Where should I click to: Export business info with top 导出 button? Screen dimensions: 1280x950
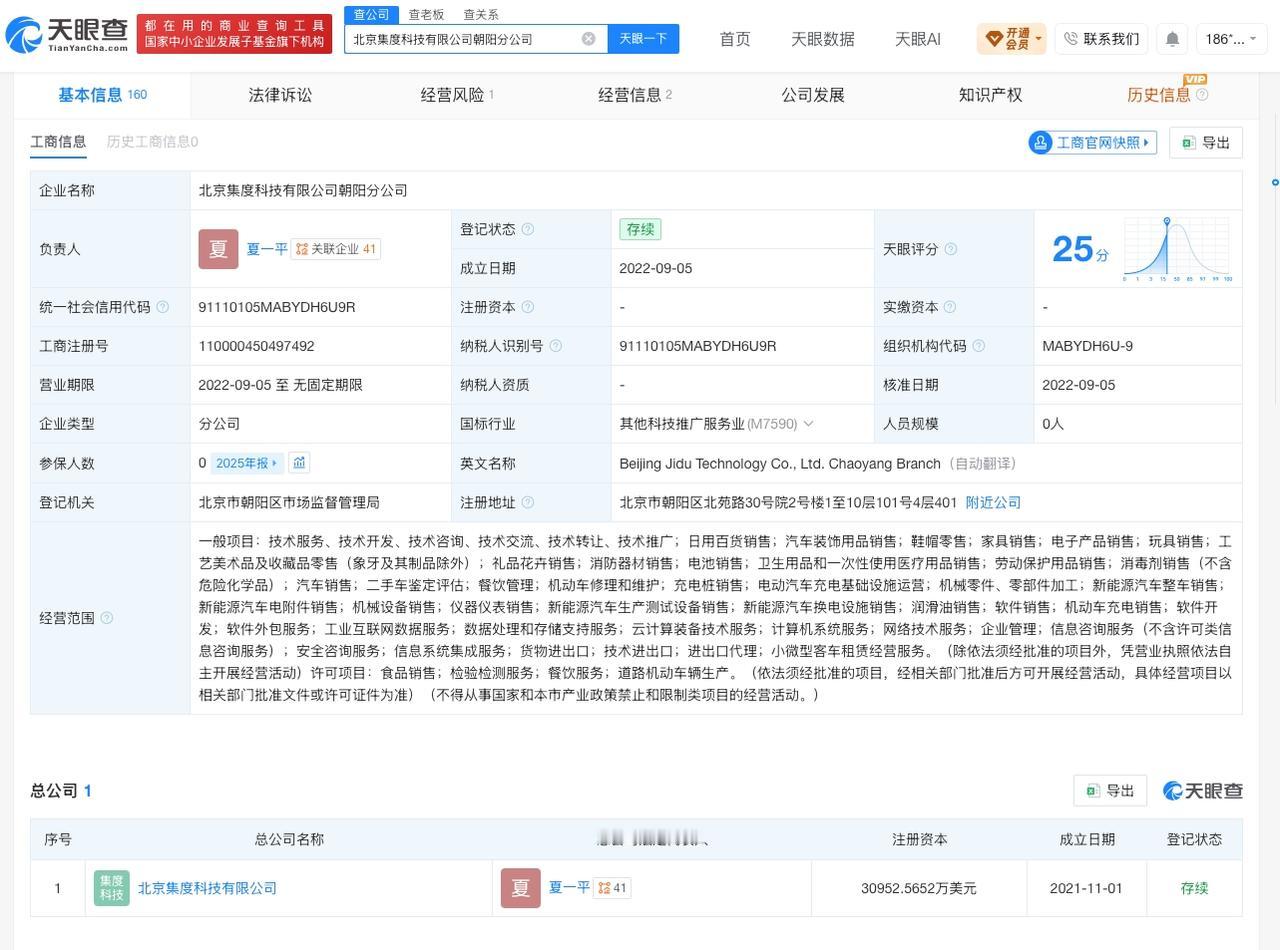click(x=1206, y=142)
